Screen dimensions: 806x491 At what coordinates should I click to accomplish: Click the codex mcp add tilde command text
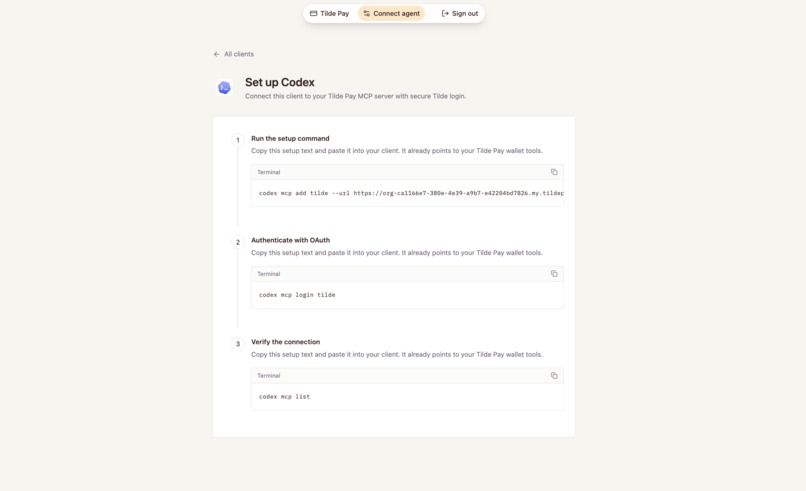point(411,193)
